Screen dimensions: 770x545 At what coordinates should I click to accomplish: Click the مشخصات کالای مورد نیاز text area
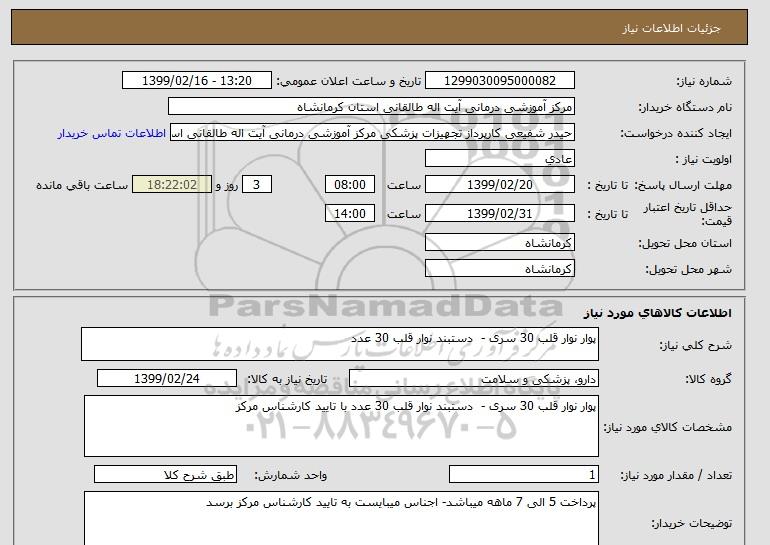341,426
